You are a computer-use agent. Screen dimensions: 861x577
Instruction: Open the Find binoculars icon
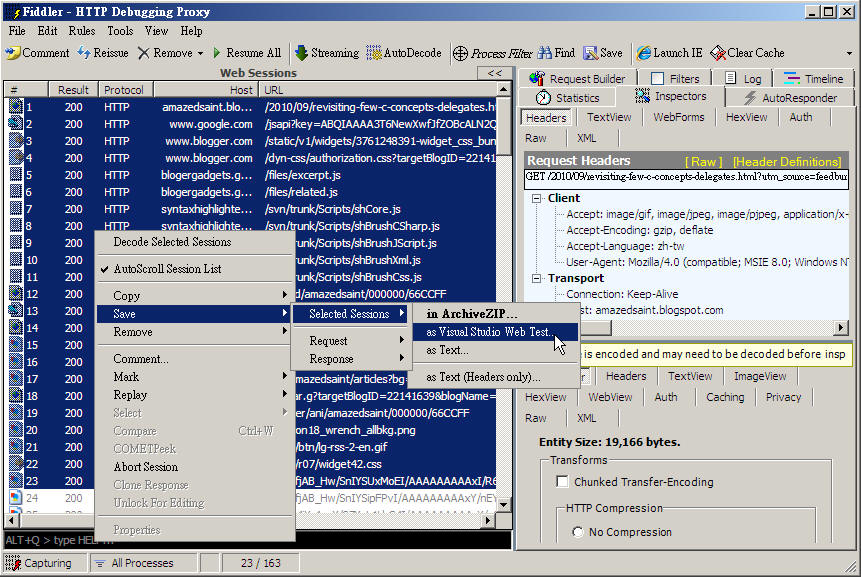click(545, 53)
